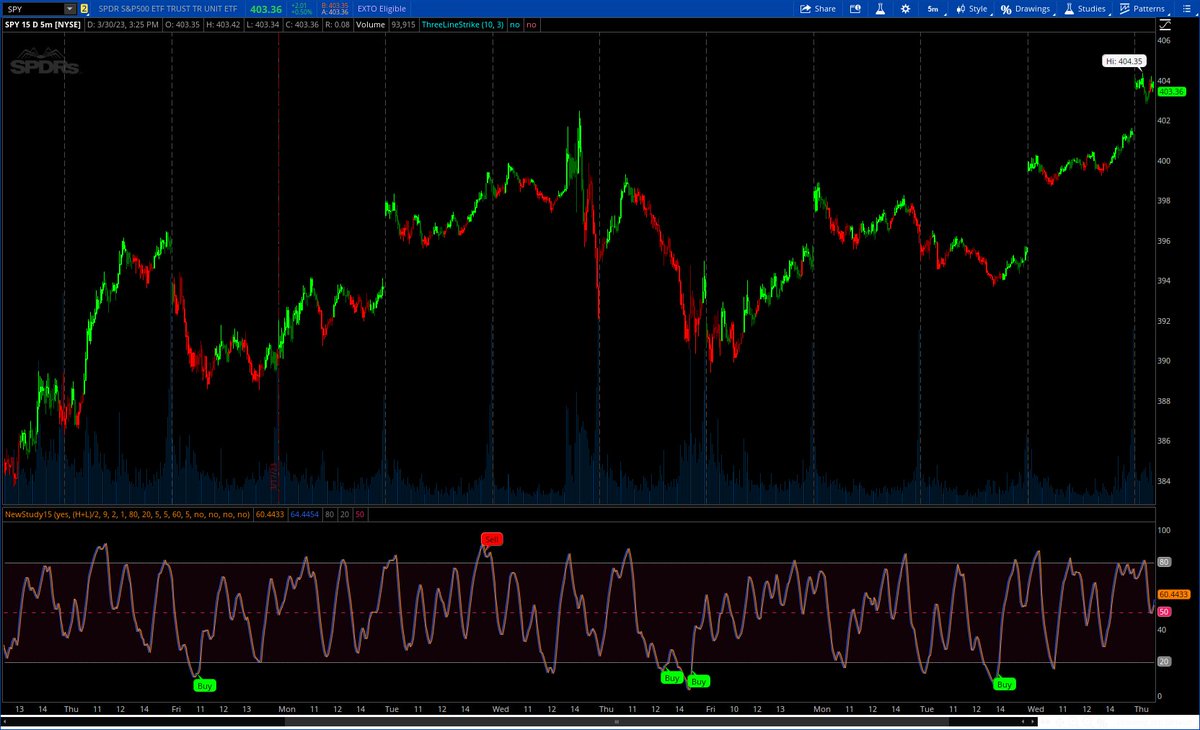Viewport: 1200px width, 730px height.
Task: Open the corporate actions calendar icon
Action: [x=855, y=8]
